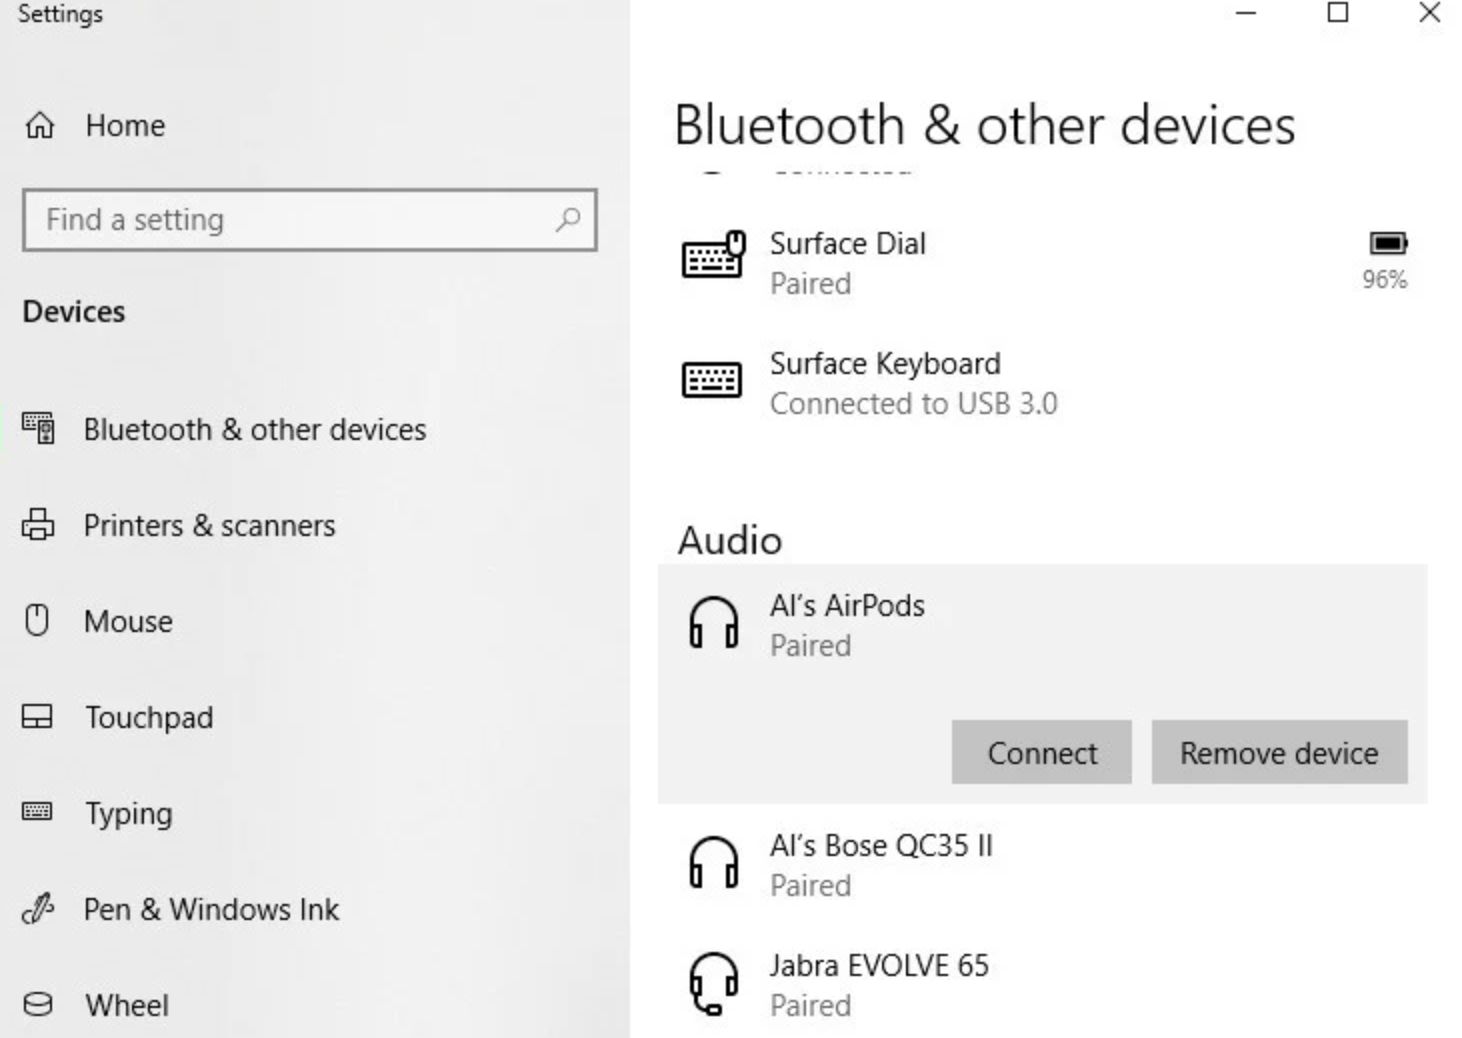
Task: Open Bluetooth & other devices page
Action: click(254, 430)
